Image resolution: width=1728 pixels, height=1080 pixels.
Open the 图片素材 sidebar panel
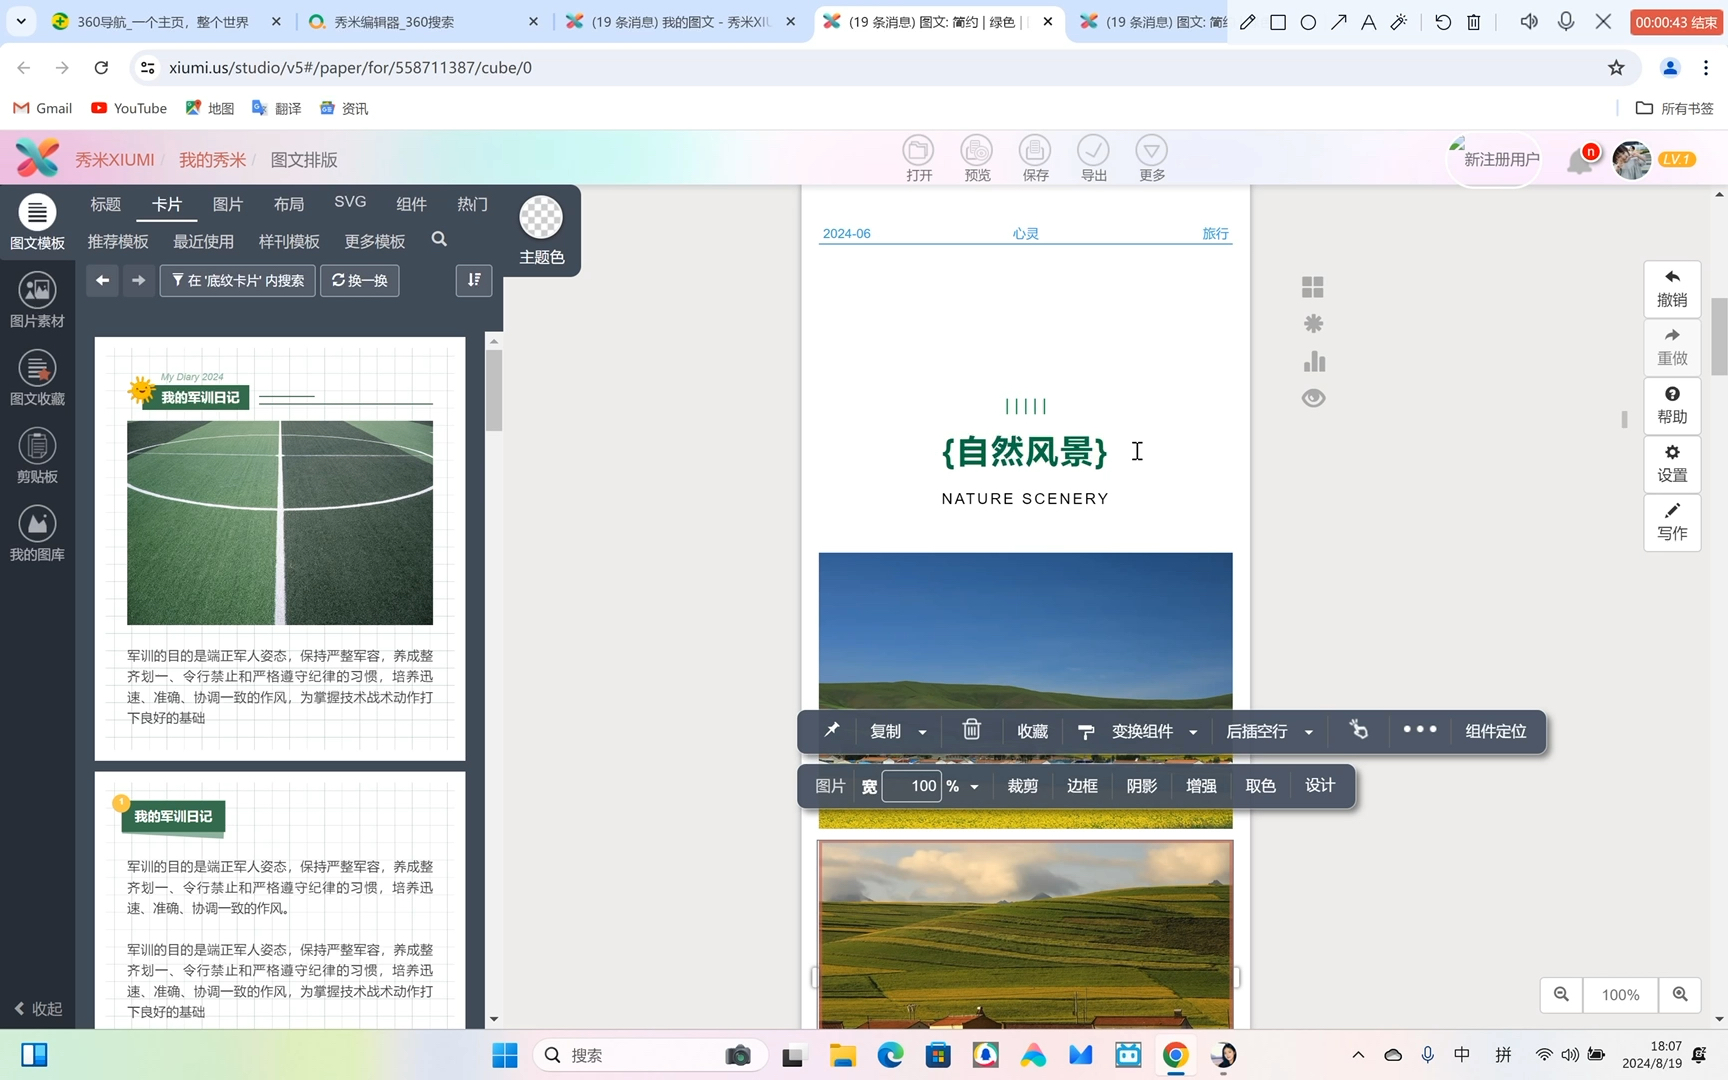click(37, 301)
